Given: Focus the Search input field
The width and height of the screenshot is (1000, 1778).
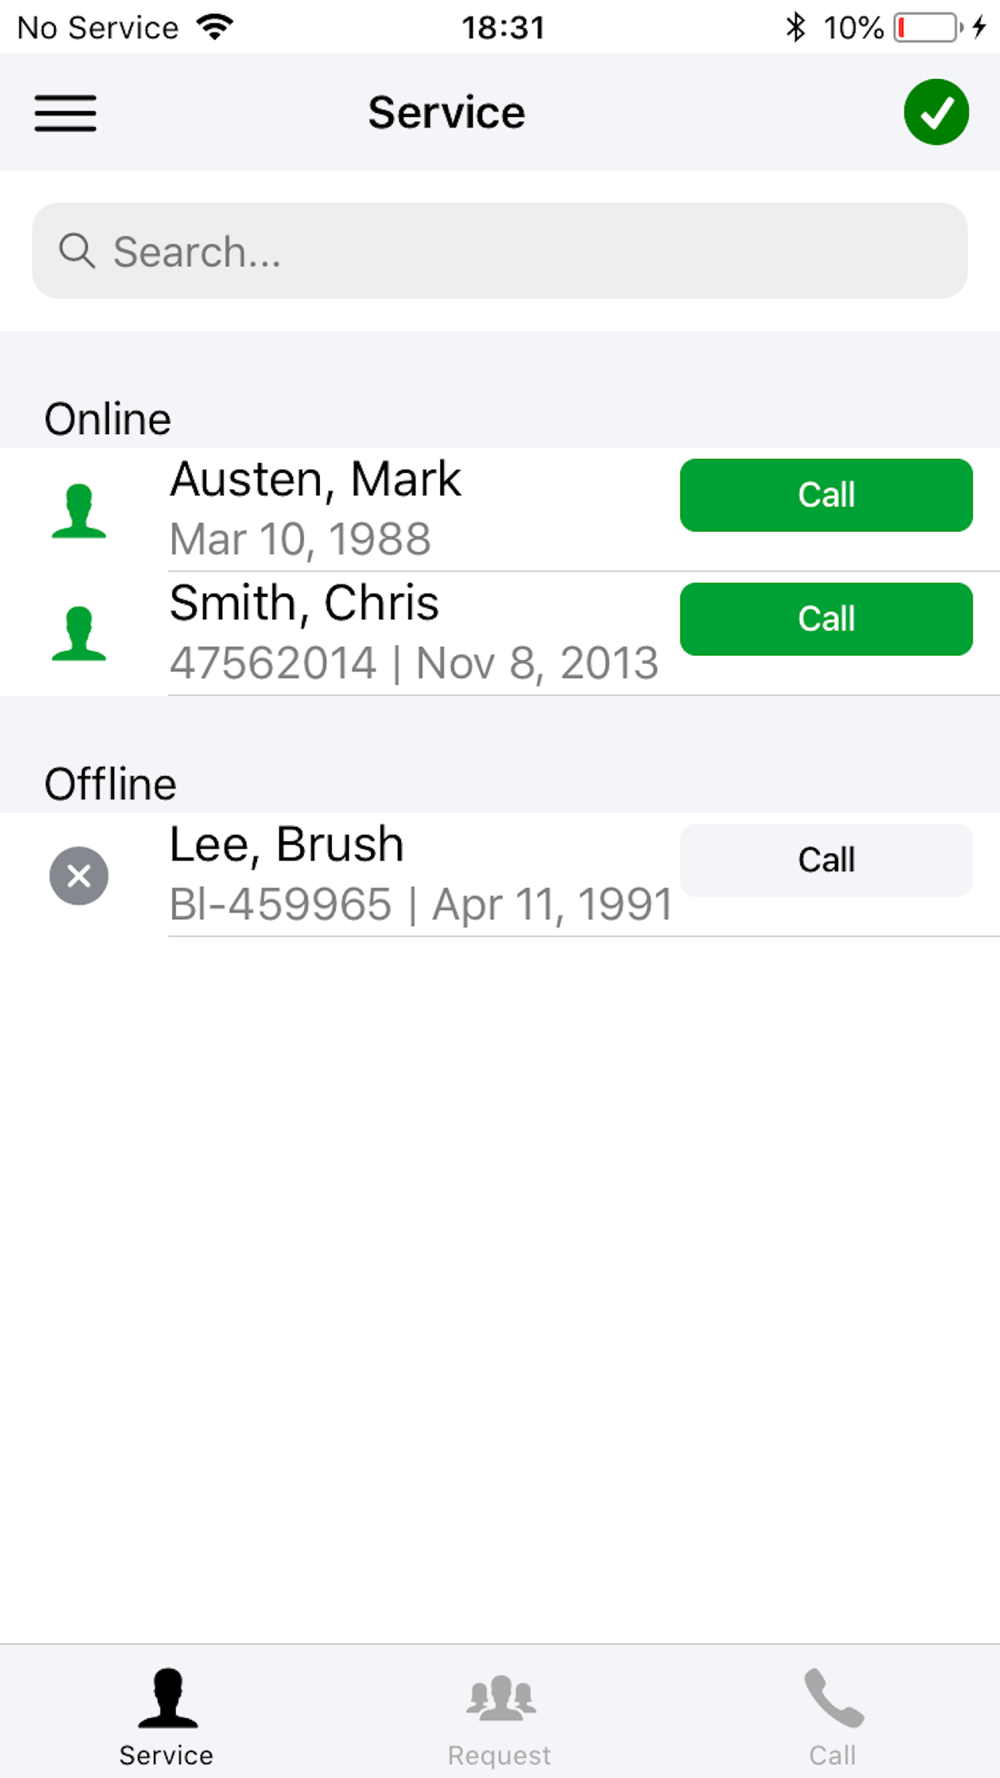Looking at the screenshot, I should (x=500, y=251).
